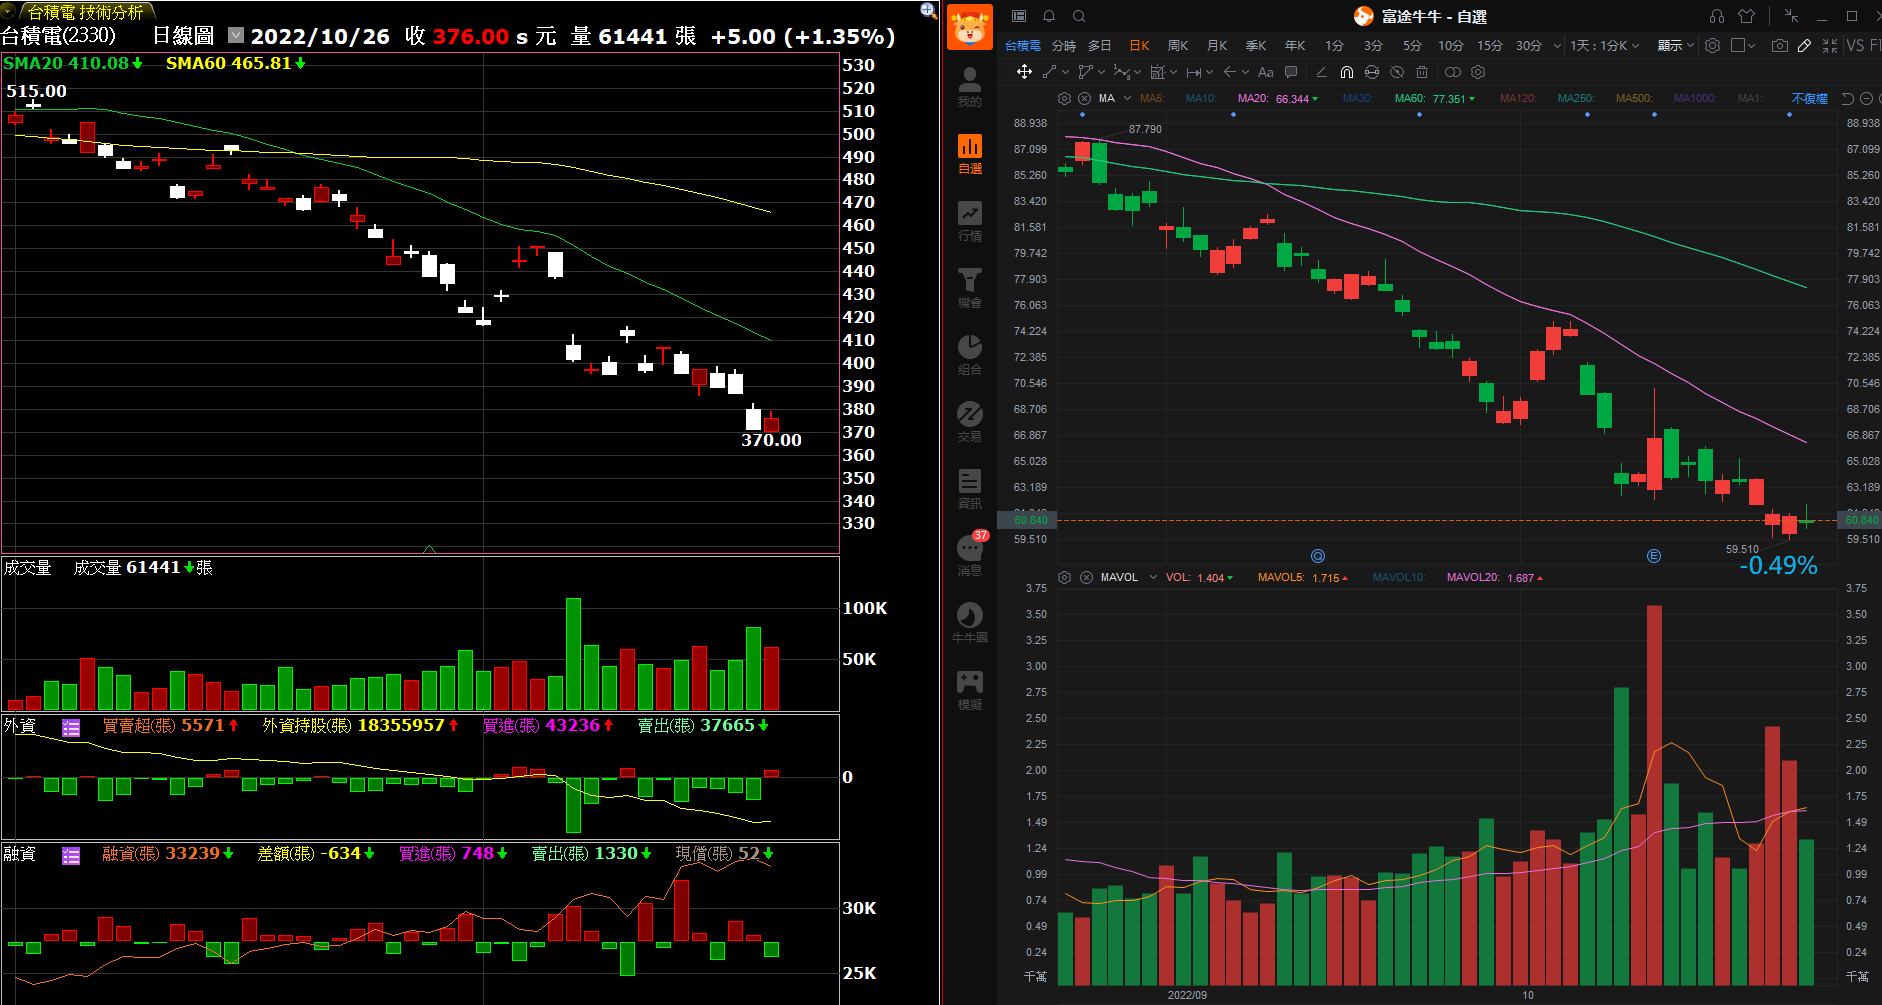Take a chart screenshot with camera icon

[1779, 46]
